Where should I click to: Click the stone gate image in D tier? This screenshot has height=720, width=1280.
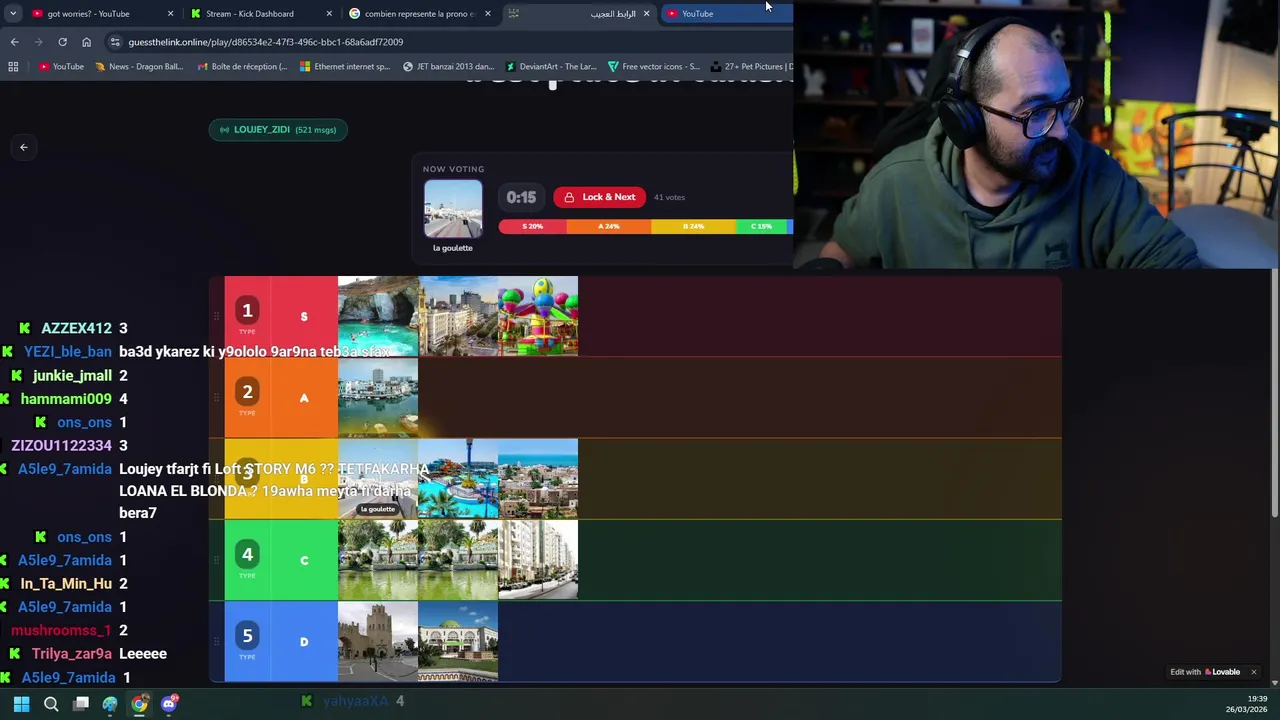coord(378,642)
